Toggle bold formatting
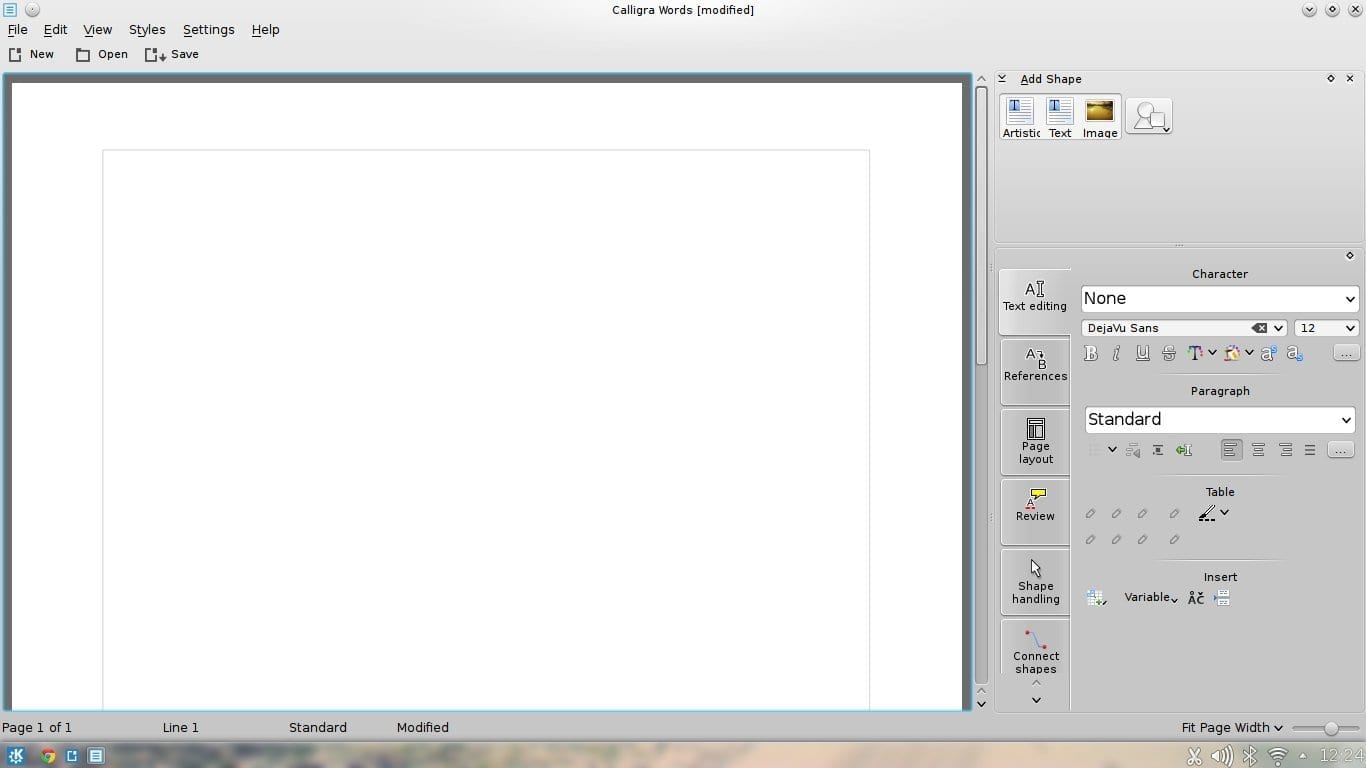 1091,353
